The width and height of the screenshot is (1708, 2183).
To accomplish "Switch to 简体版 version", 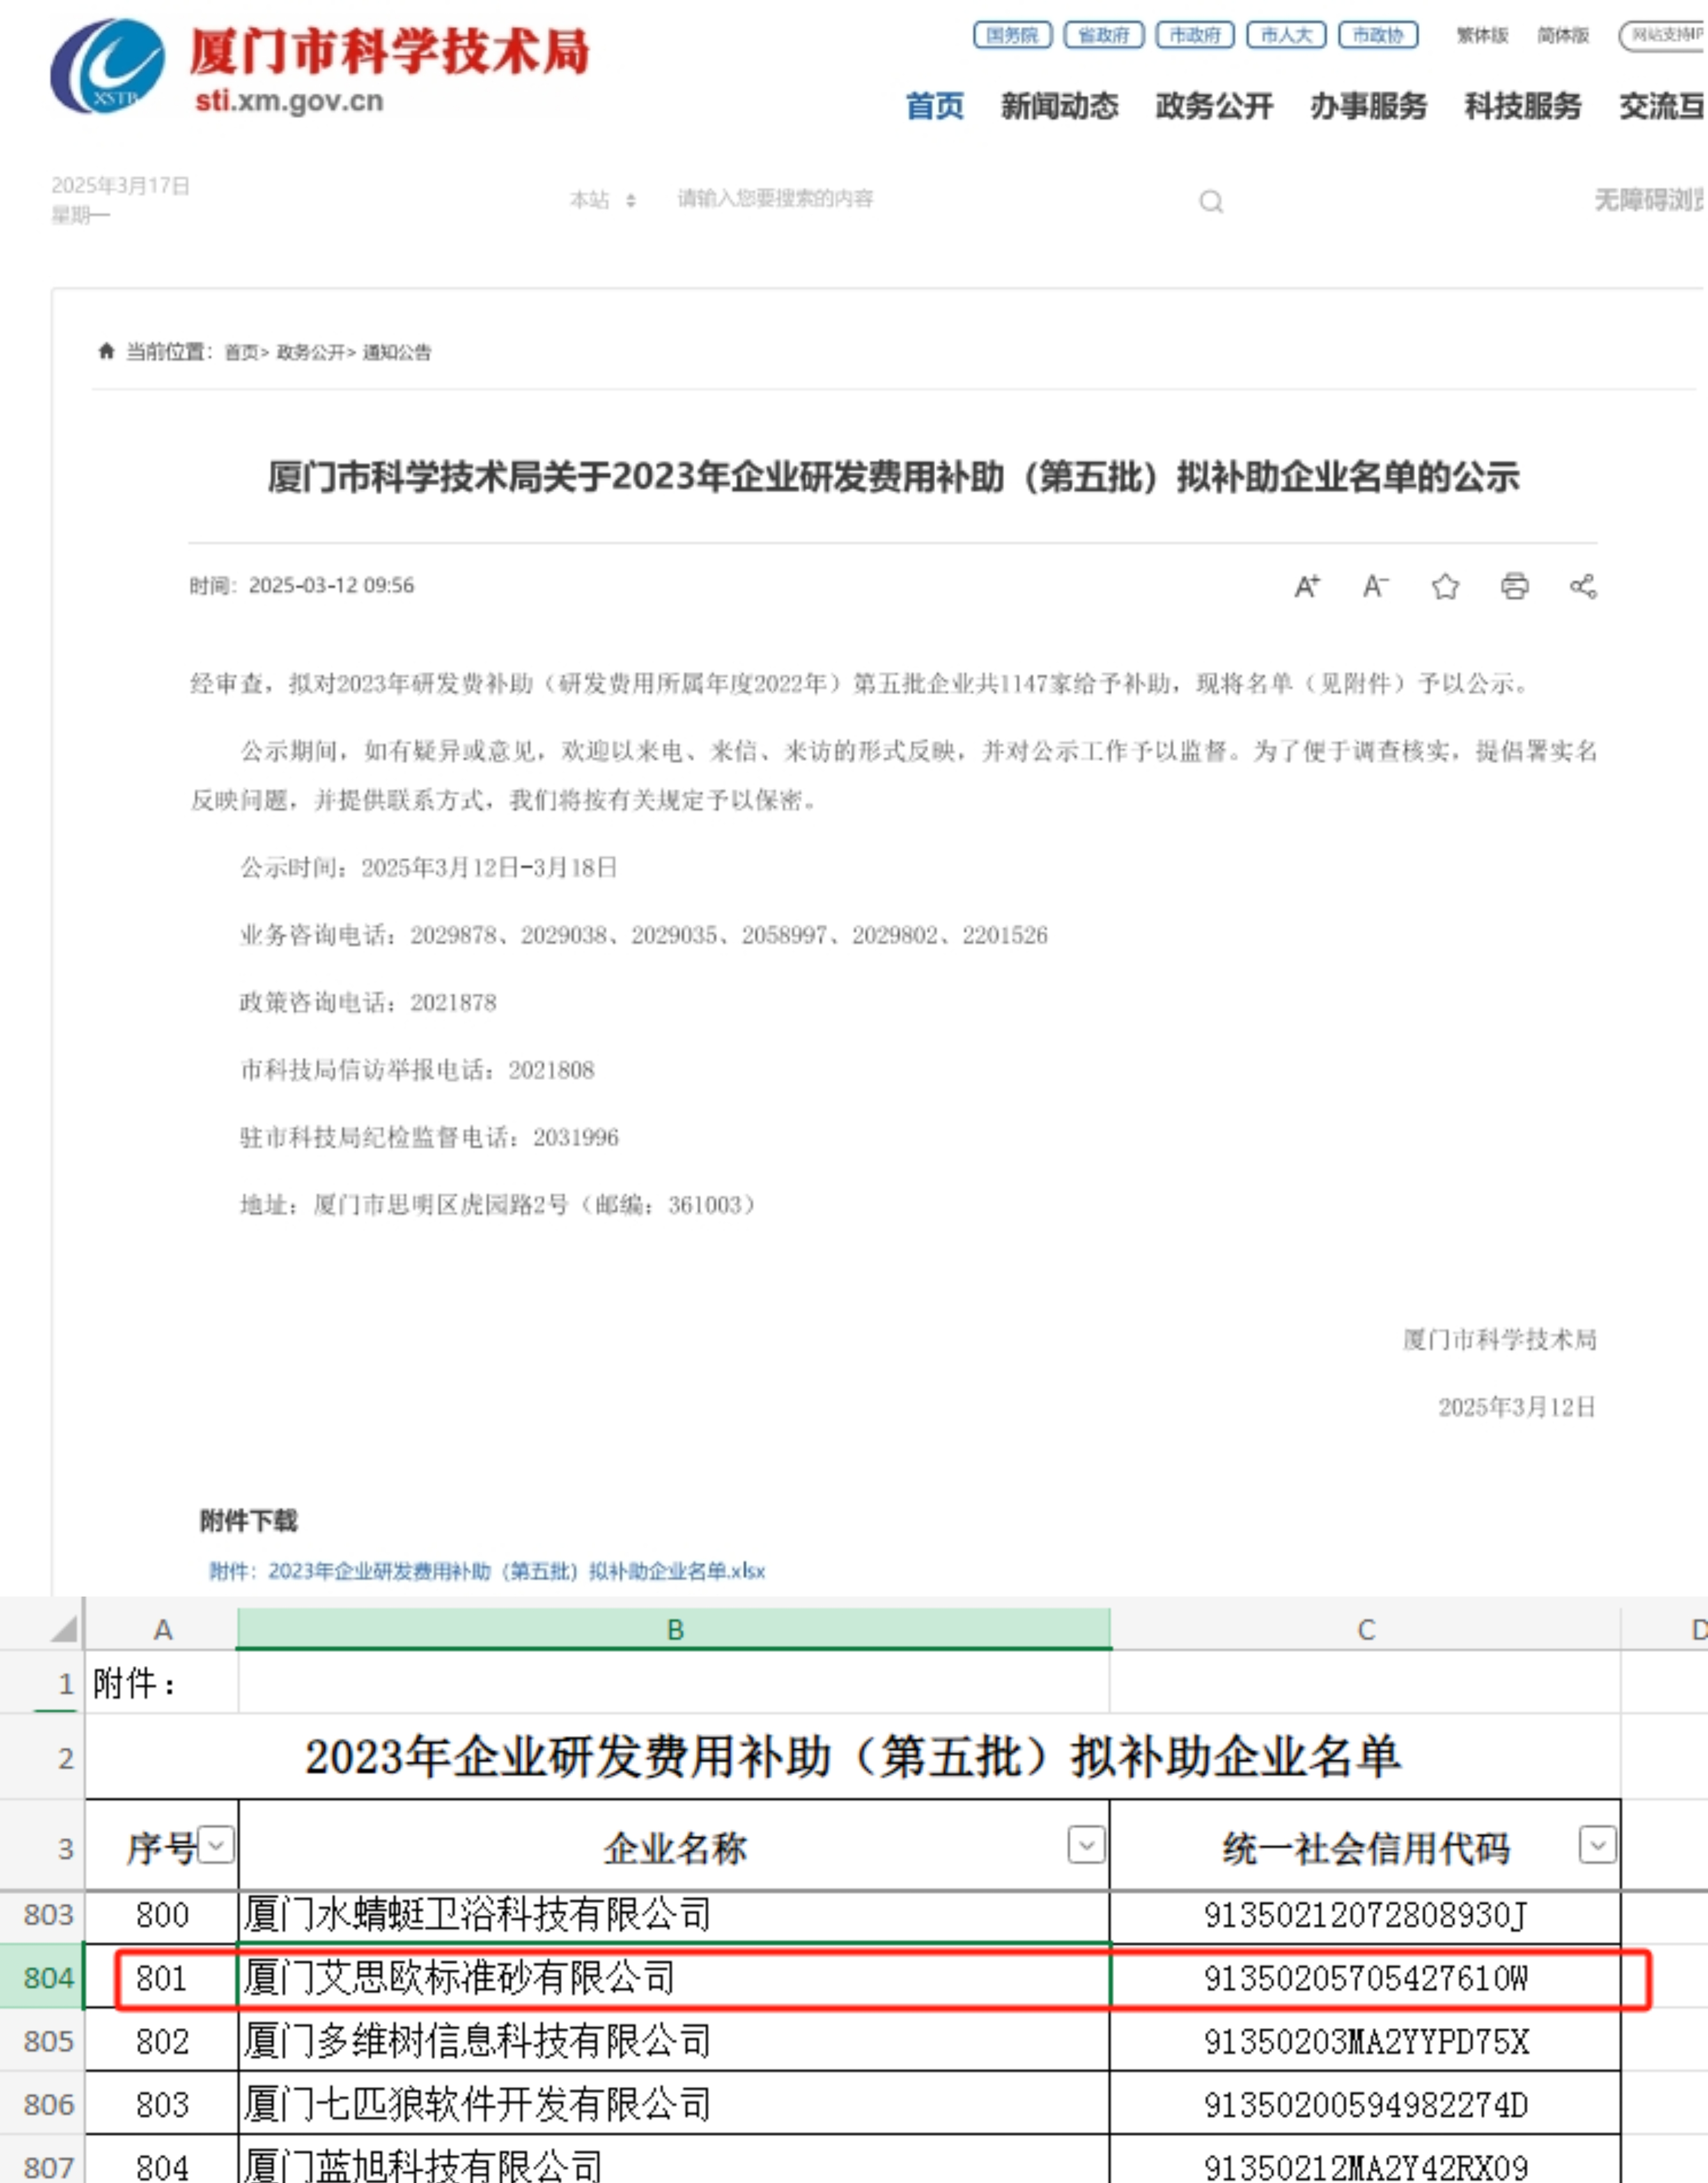I will 1563,35.
